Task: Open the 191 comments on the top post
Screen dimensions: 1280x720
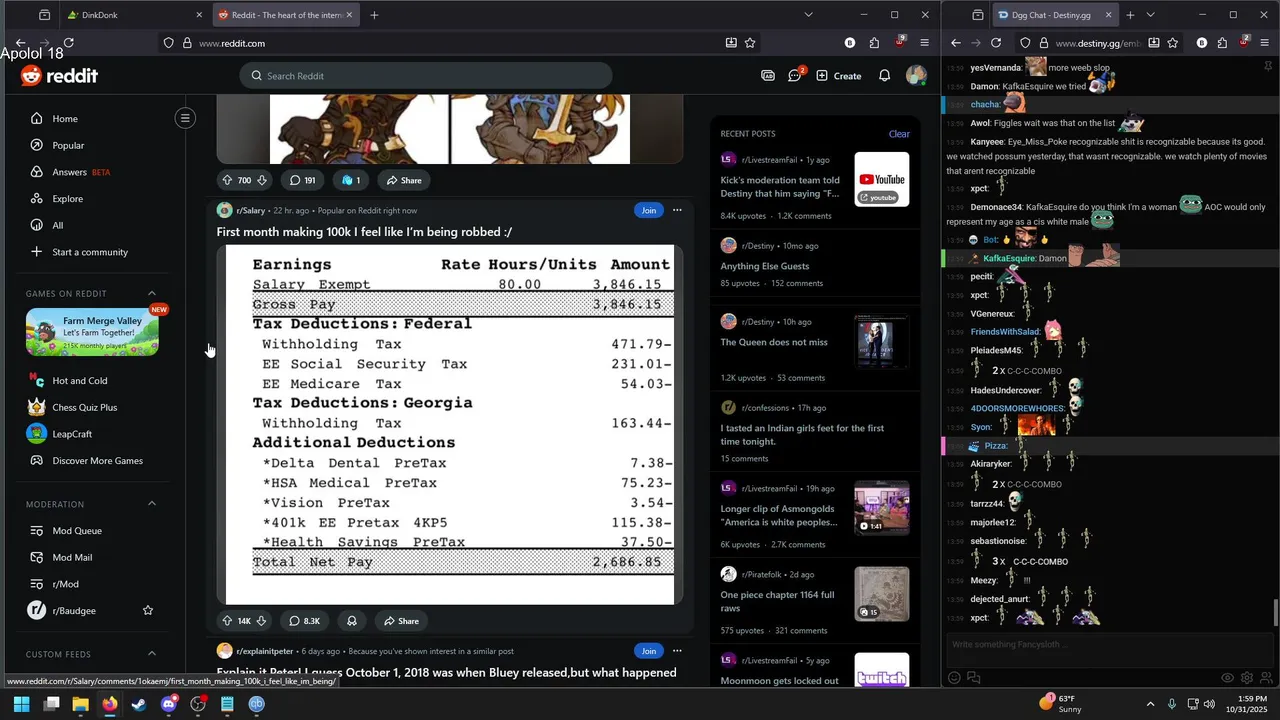Action: pos(302,180)
